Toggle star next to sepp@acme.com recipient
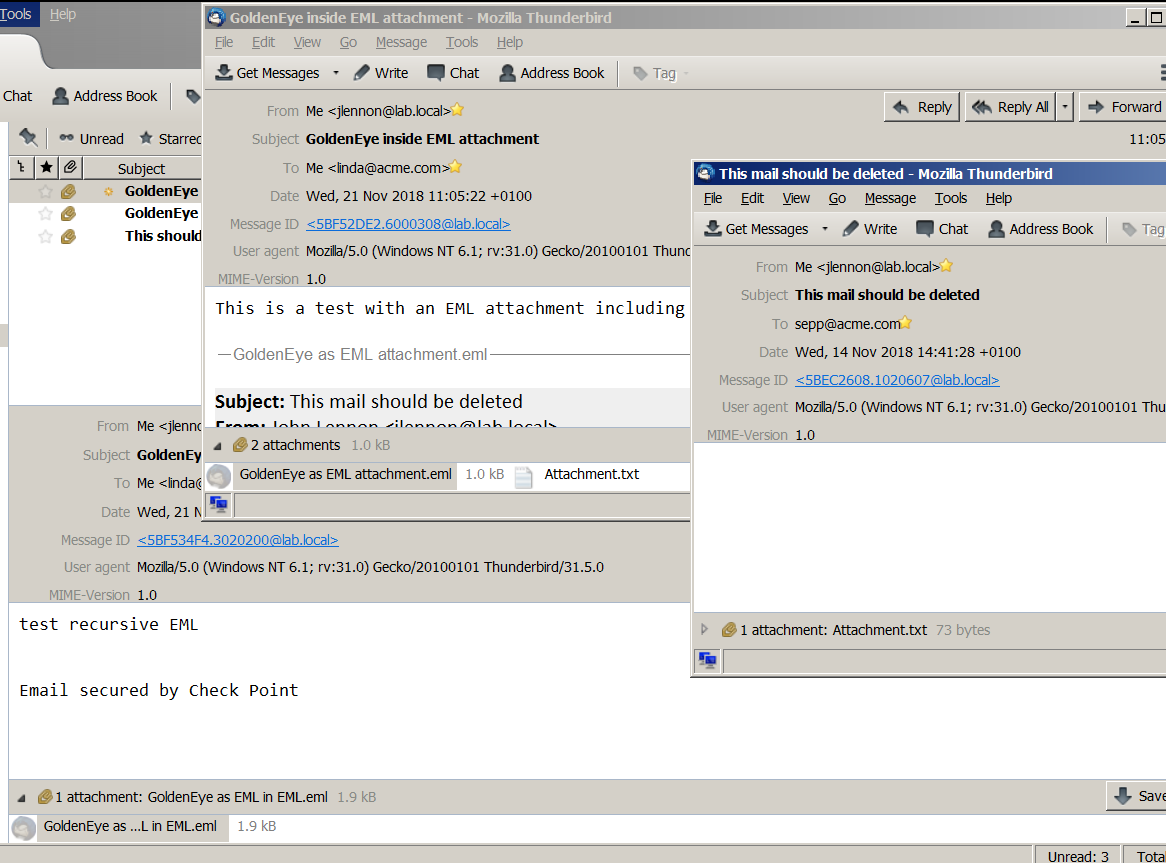The width and height of the screenshot is (1166, 863). [x=905, y=323]
